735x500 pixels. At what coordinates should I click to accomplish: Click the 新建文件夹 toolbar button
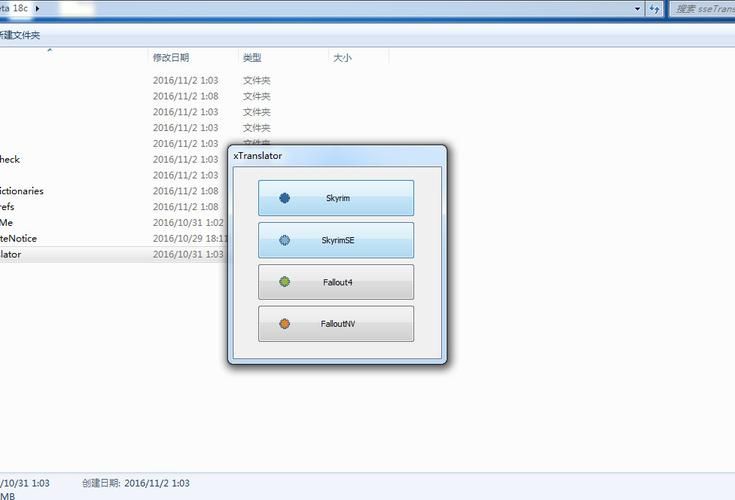(20, 35)
